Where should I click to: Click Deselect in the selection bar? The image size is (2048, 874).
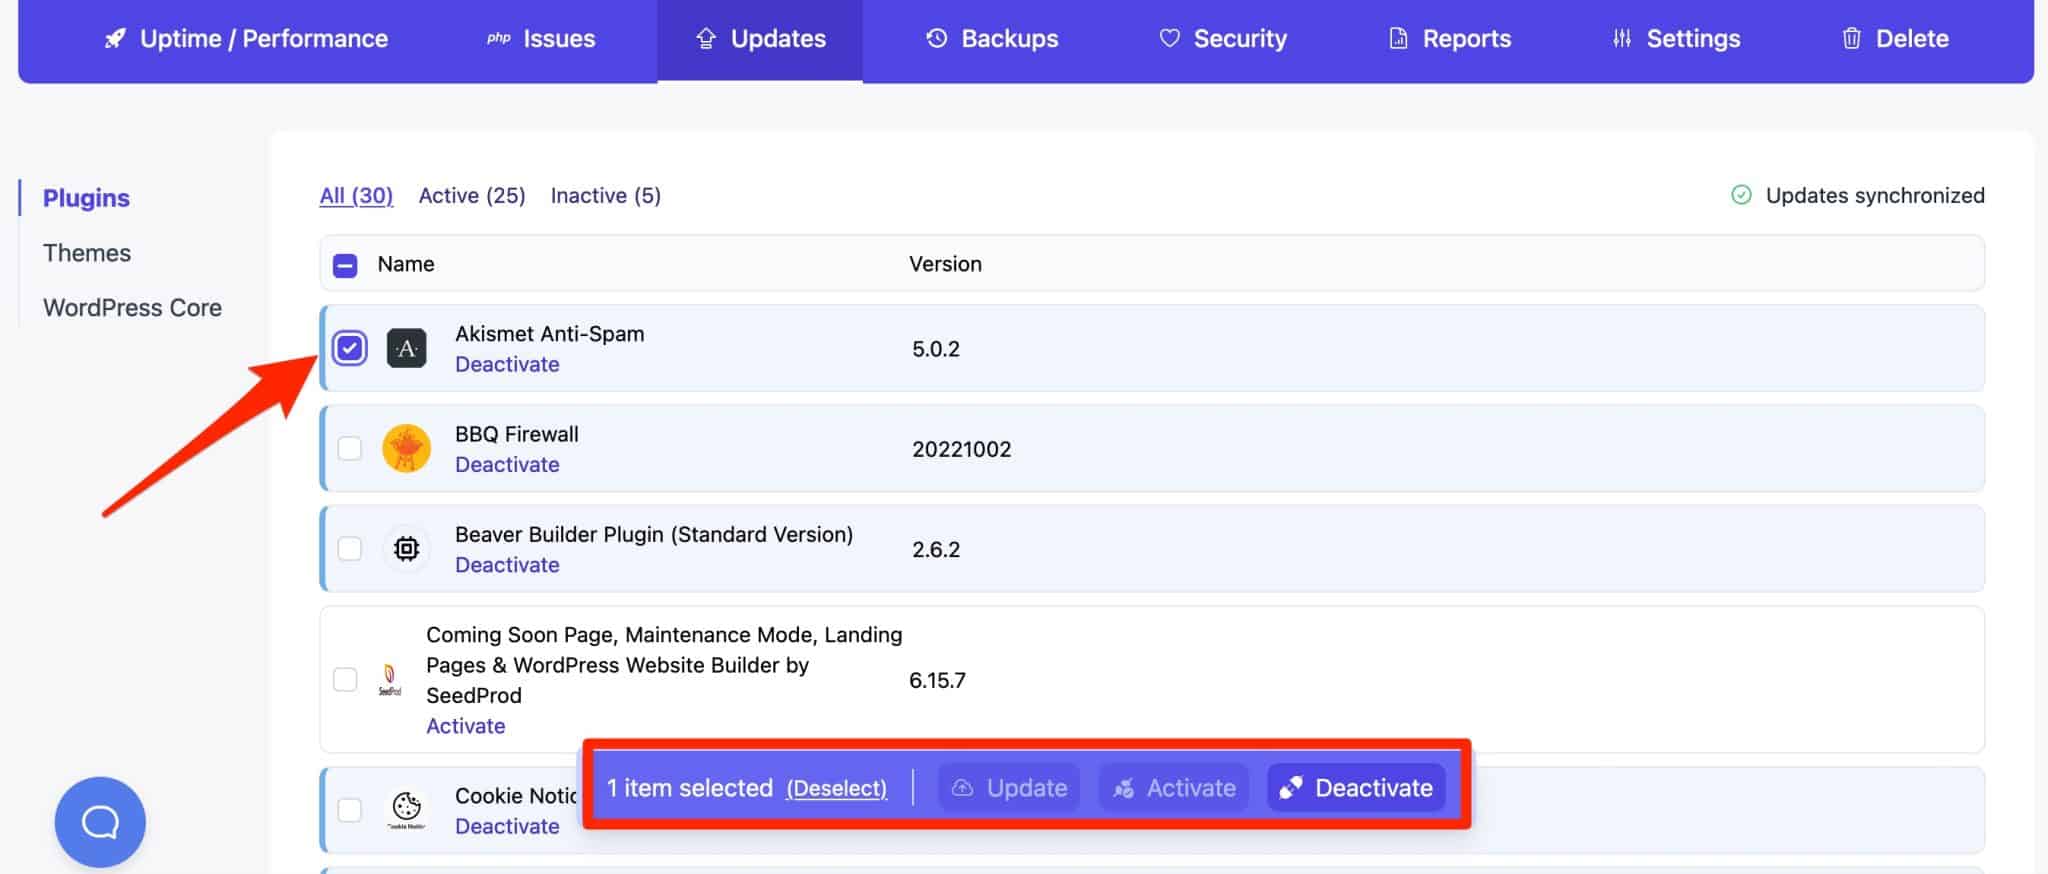(837, 788)
